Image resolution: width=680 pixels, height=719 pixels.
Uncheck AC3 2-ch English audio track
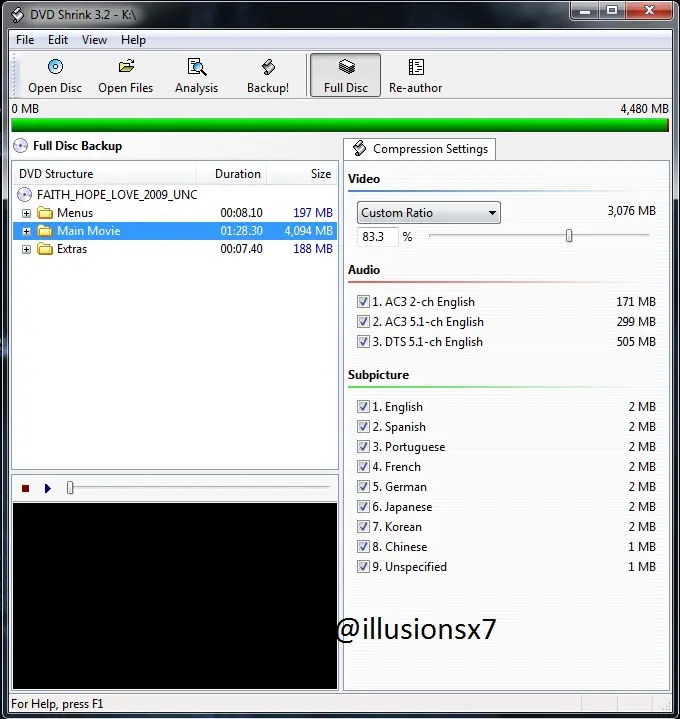click(363, 301)
